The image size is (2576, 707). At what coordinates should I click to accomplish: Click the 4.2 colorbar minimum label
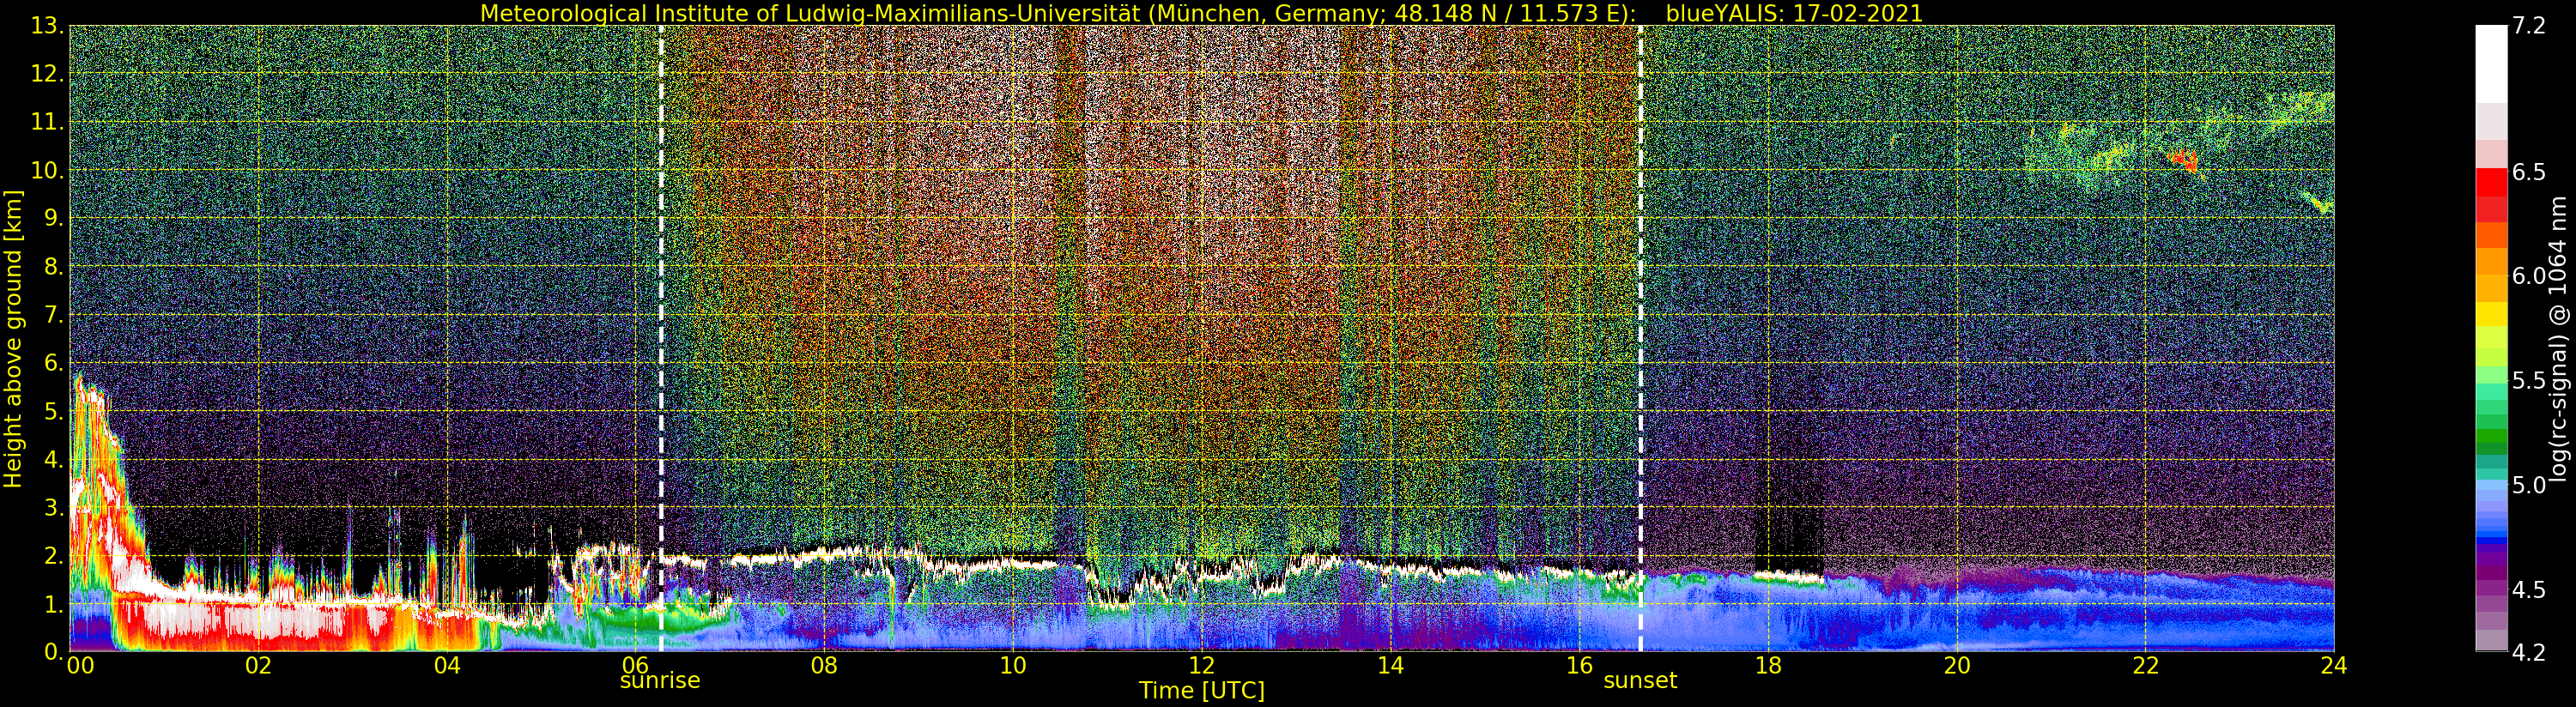[2529, 653]
